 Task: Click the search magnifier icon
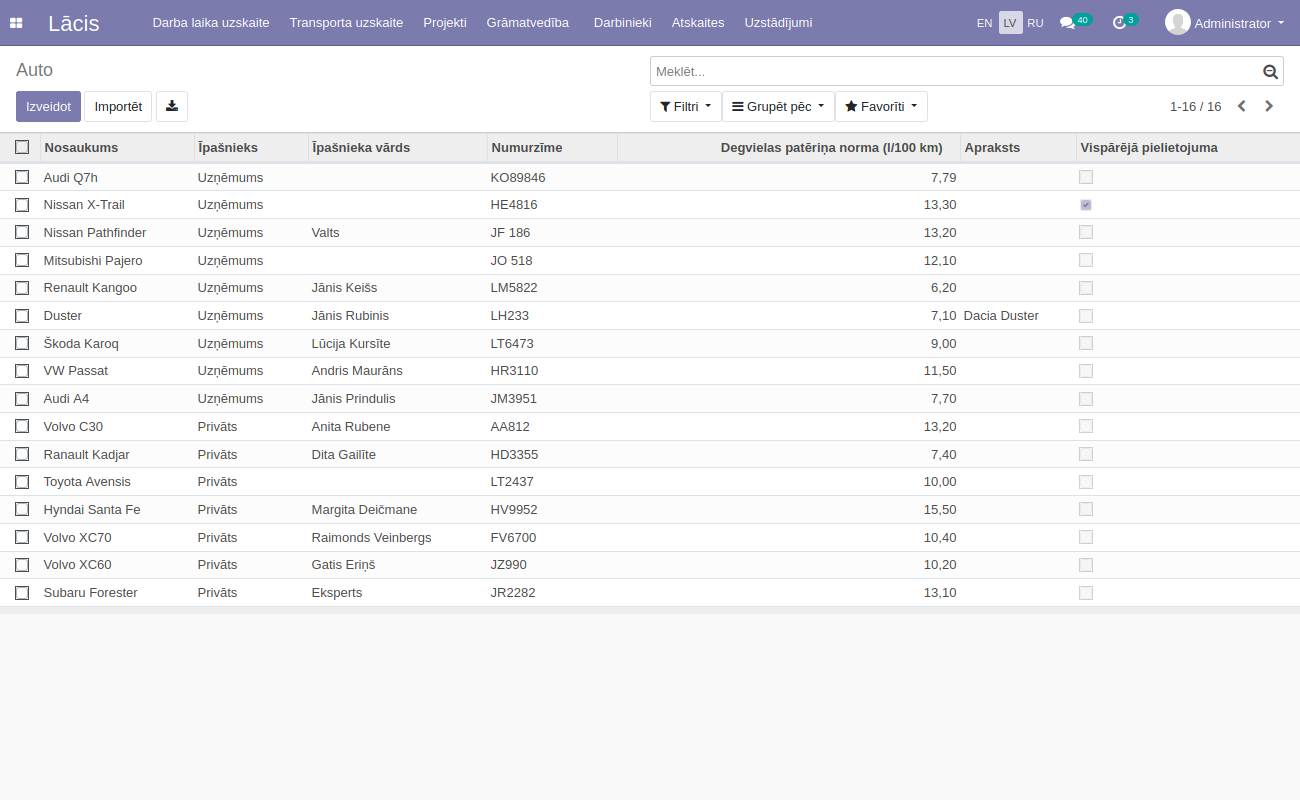pyautogui.click(x=1270, y=71)
